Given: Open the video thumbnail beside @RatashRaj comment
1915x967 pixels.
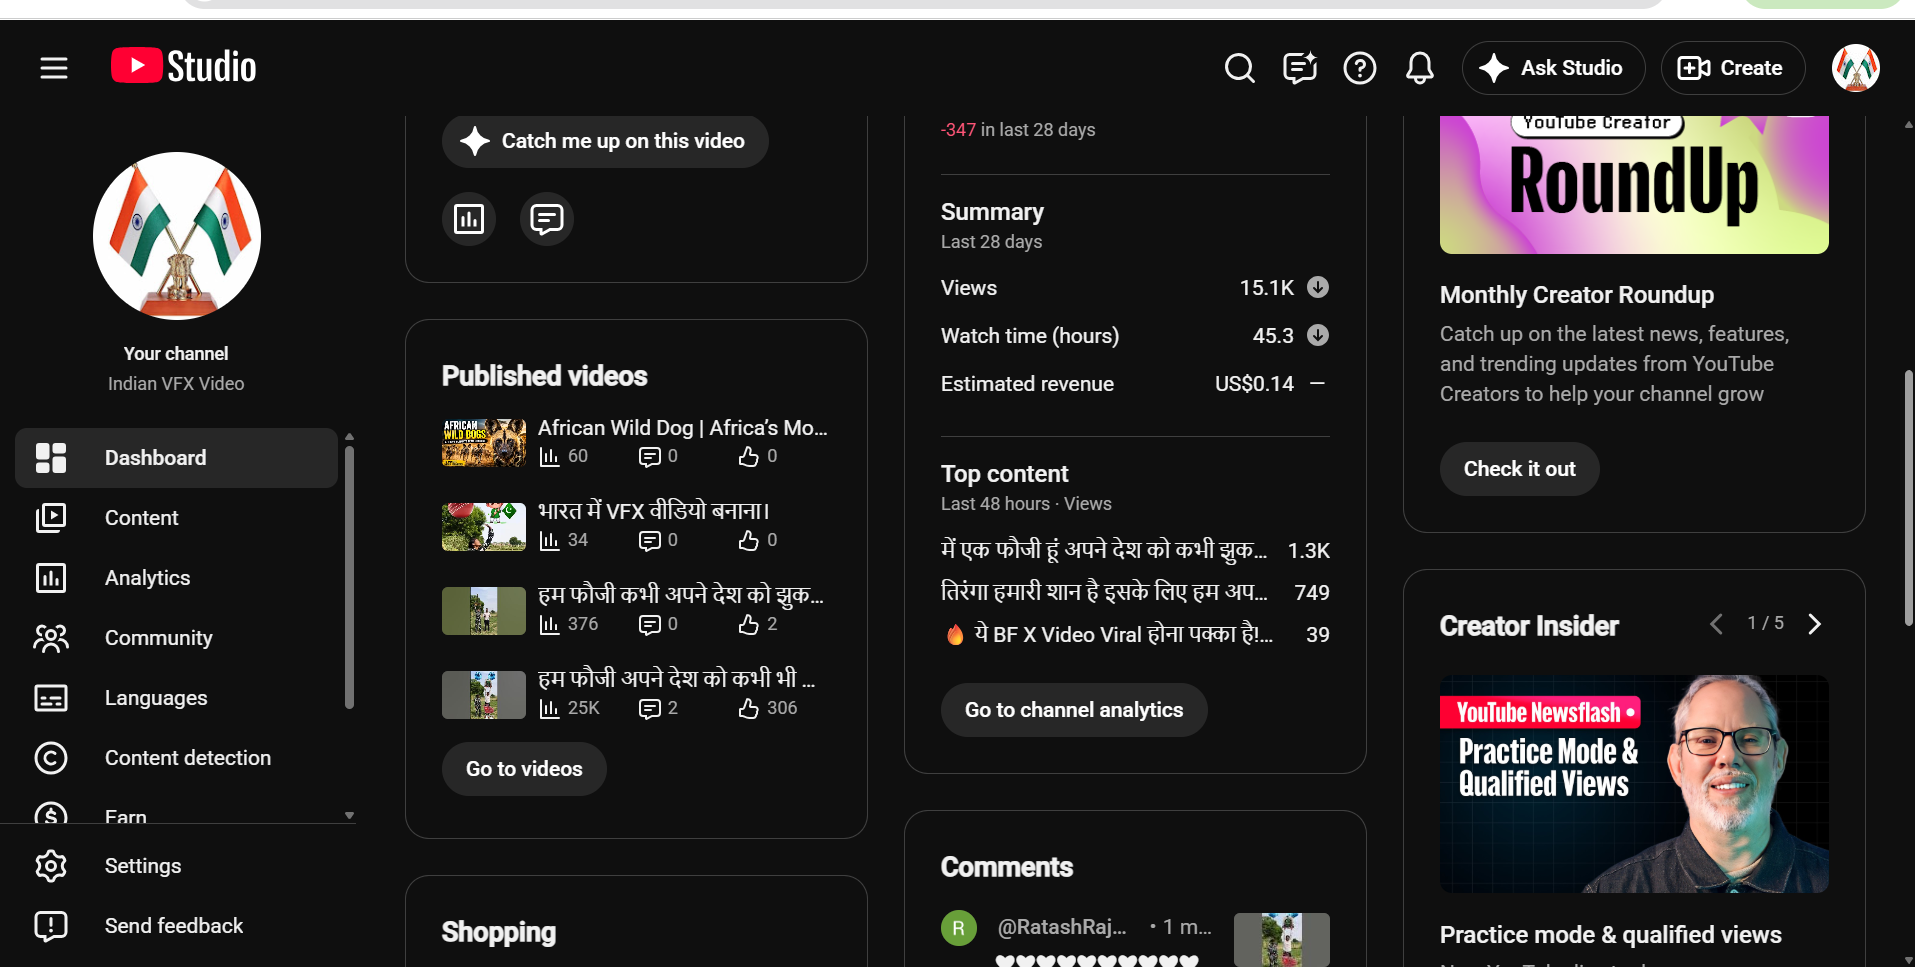Looking at the screenshot, I should pos(1282,939).
